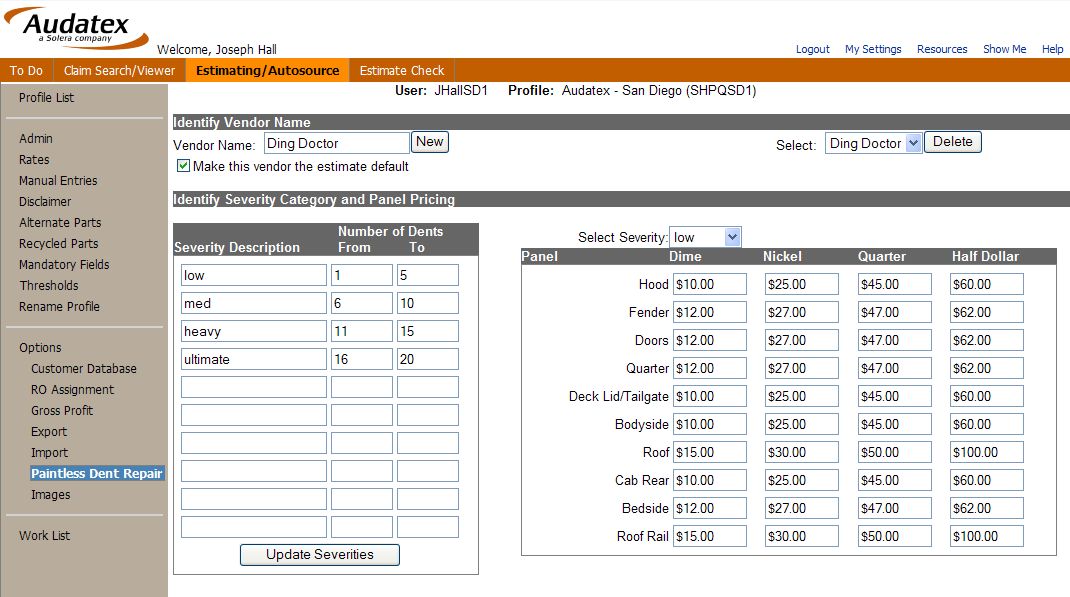This screenshot has width=1070, height=597.
Task: Open the Admin sidebar item
Action: click(35, 139)
